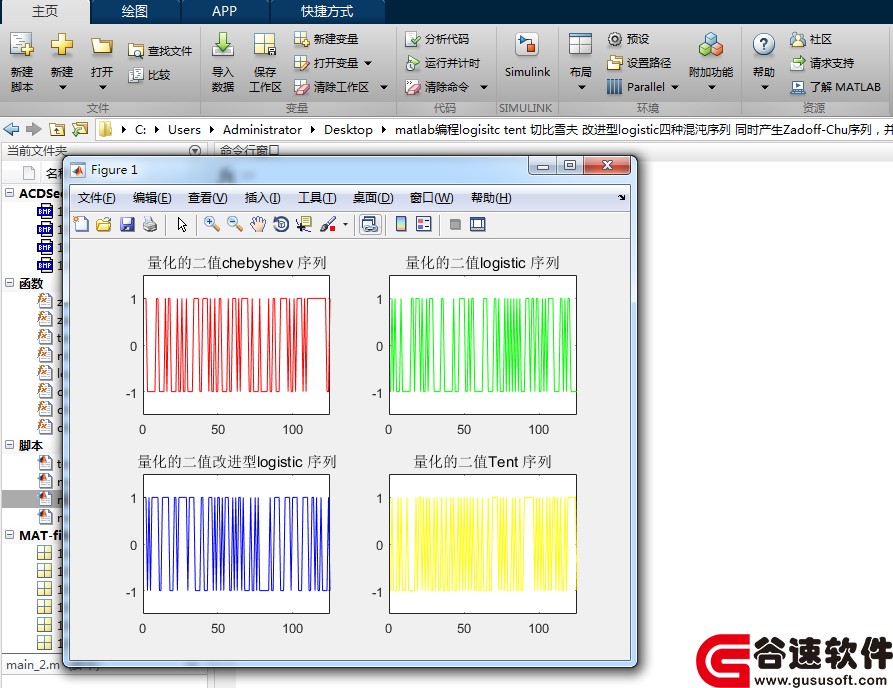This screenshot has height=688, width=893.
Task: Click the Users path segment
Action: 184,129
